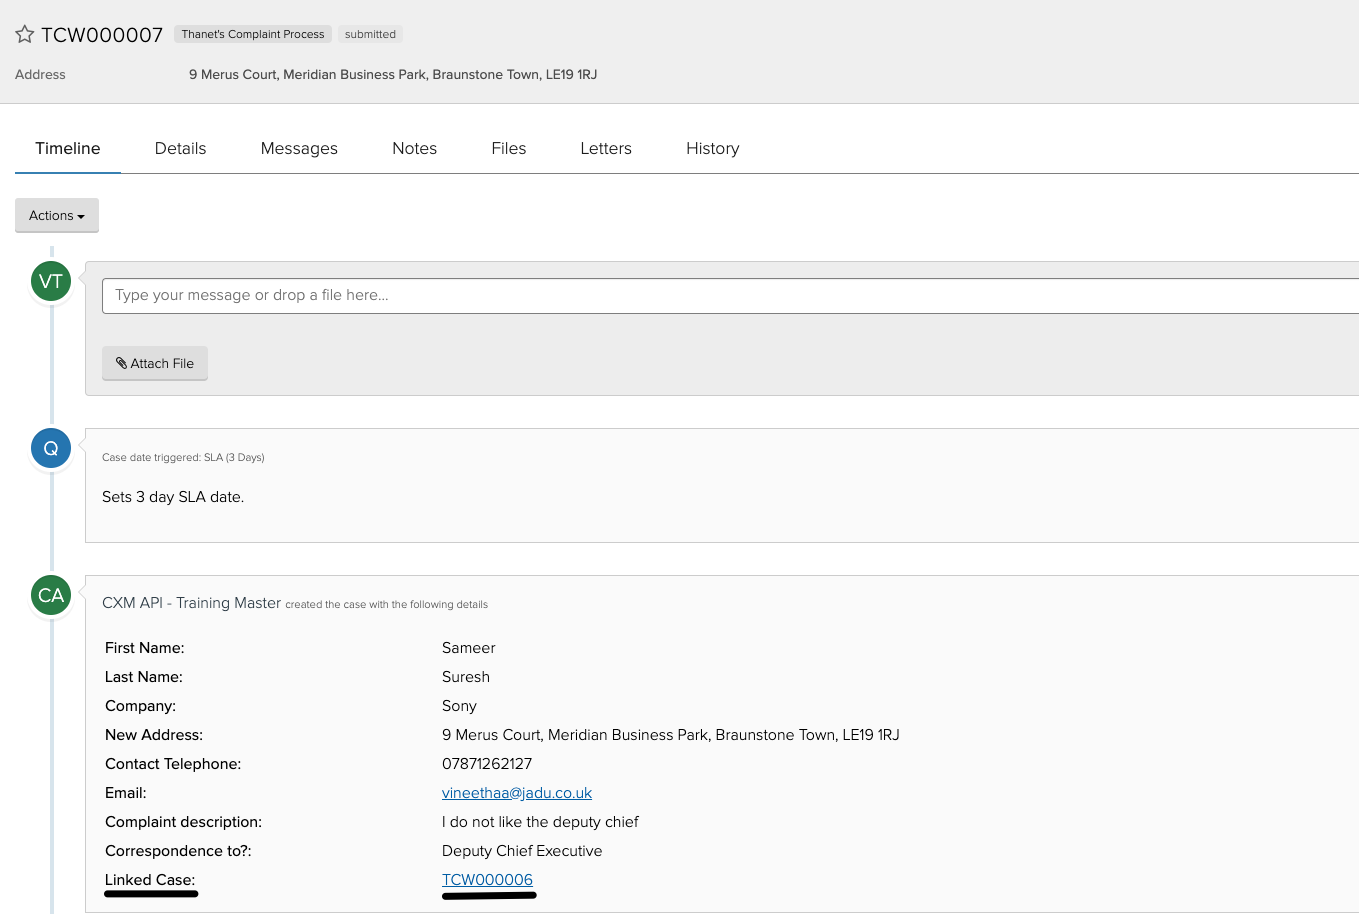The height and width of the screenshot is (914, 1359).
Task: Click the CA avatar on the timeline
Action: (51, 595)
